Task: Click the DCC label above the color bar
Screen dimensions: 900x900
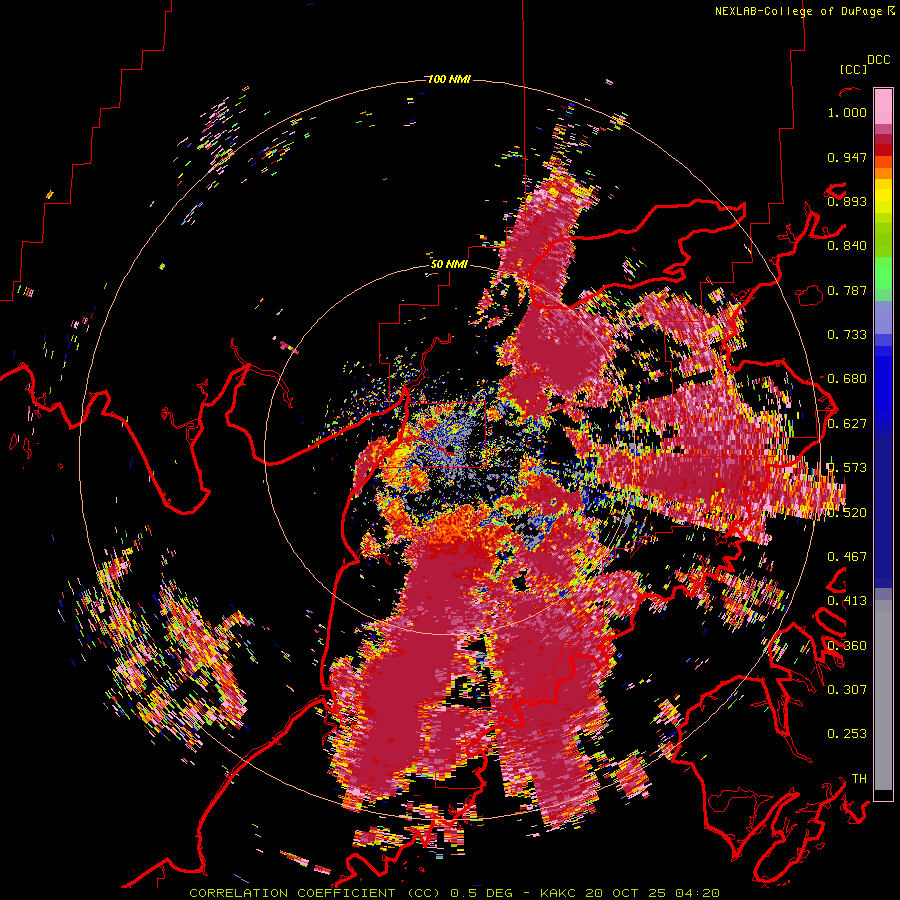Action: [x=878, y=60]
